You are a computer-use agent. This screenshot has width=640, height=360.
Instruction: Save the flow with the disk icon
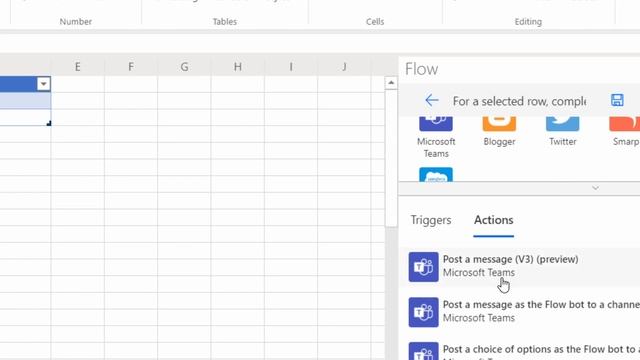click(617, 100)
